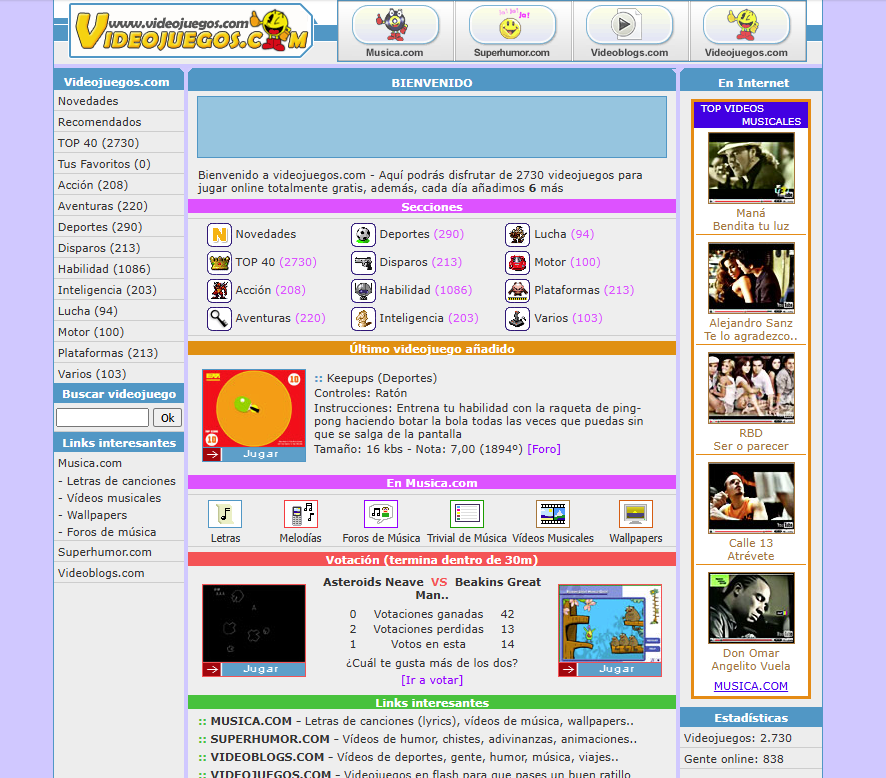
Task: Open the Deportes soccer ball icon
Action: click(363, 235)
